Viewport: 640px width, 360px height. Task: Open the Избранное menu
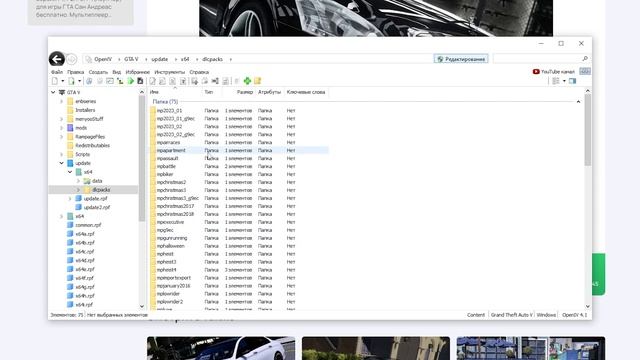(138, 72)
